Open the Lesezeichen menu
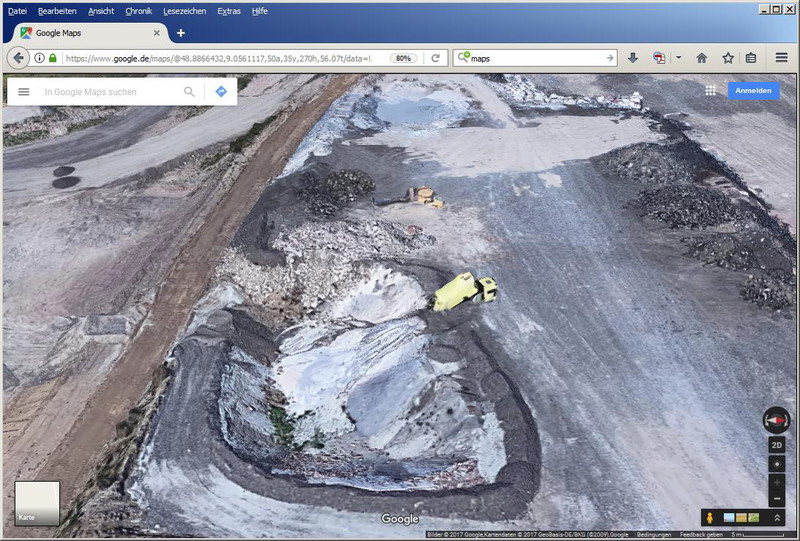Screen dimensions: 800x541 pyautogui.click(x=185, y=10)
